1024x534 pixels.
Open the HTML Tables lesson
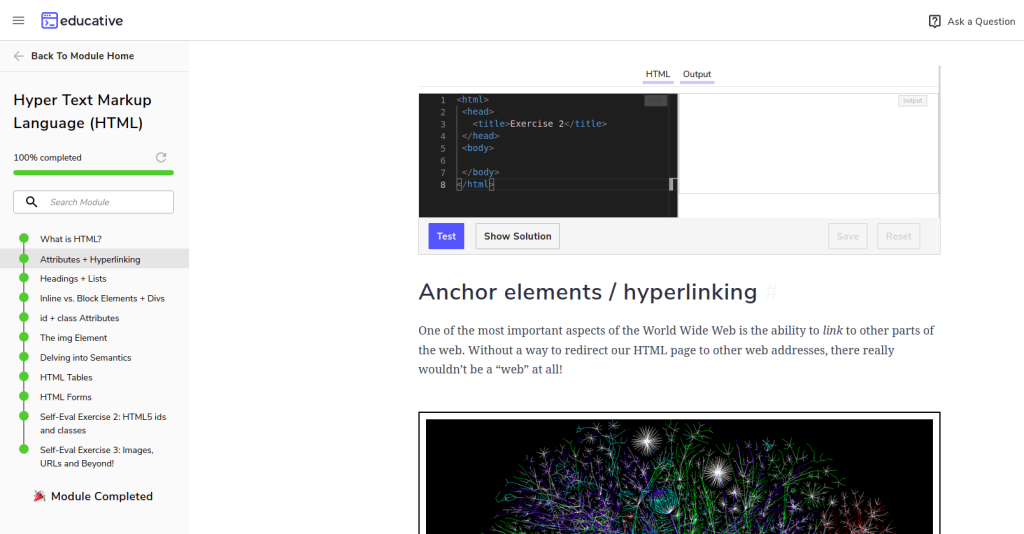(x=66, y=377)
